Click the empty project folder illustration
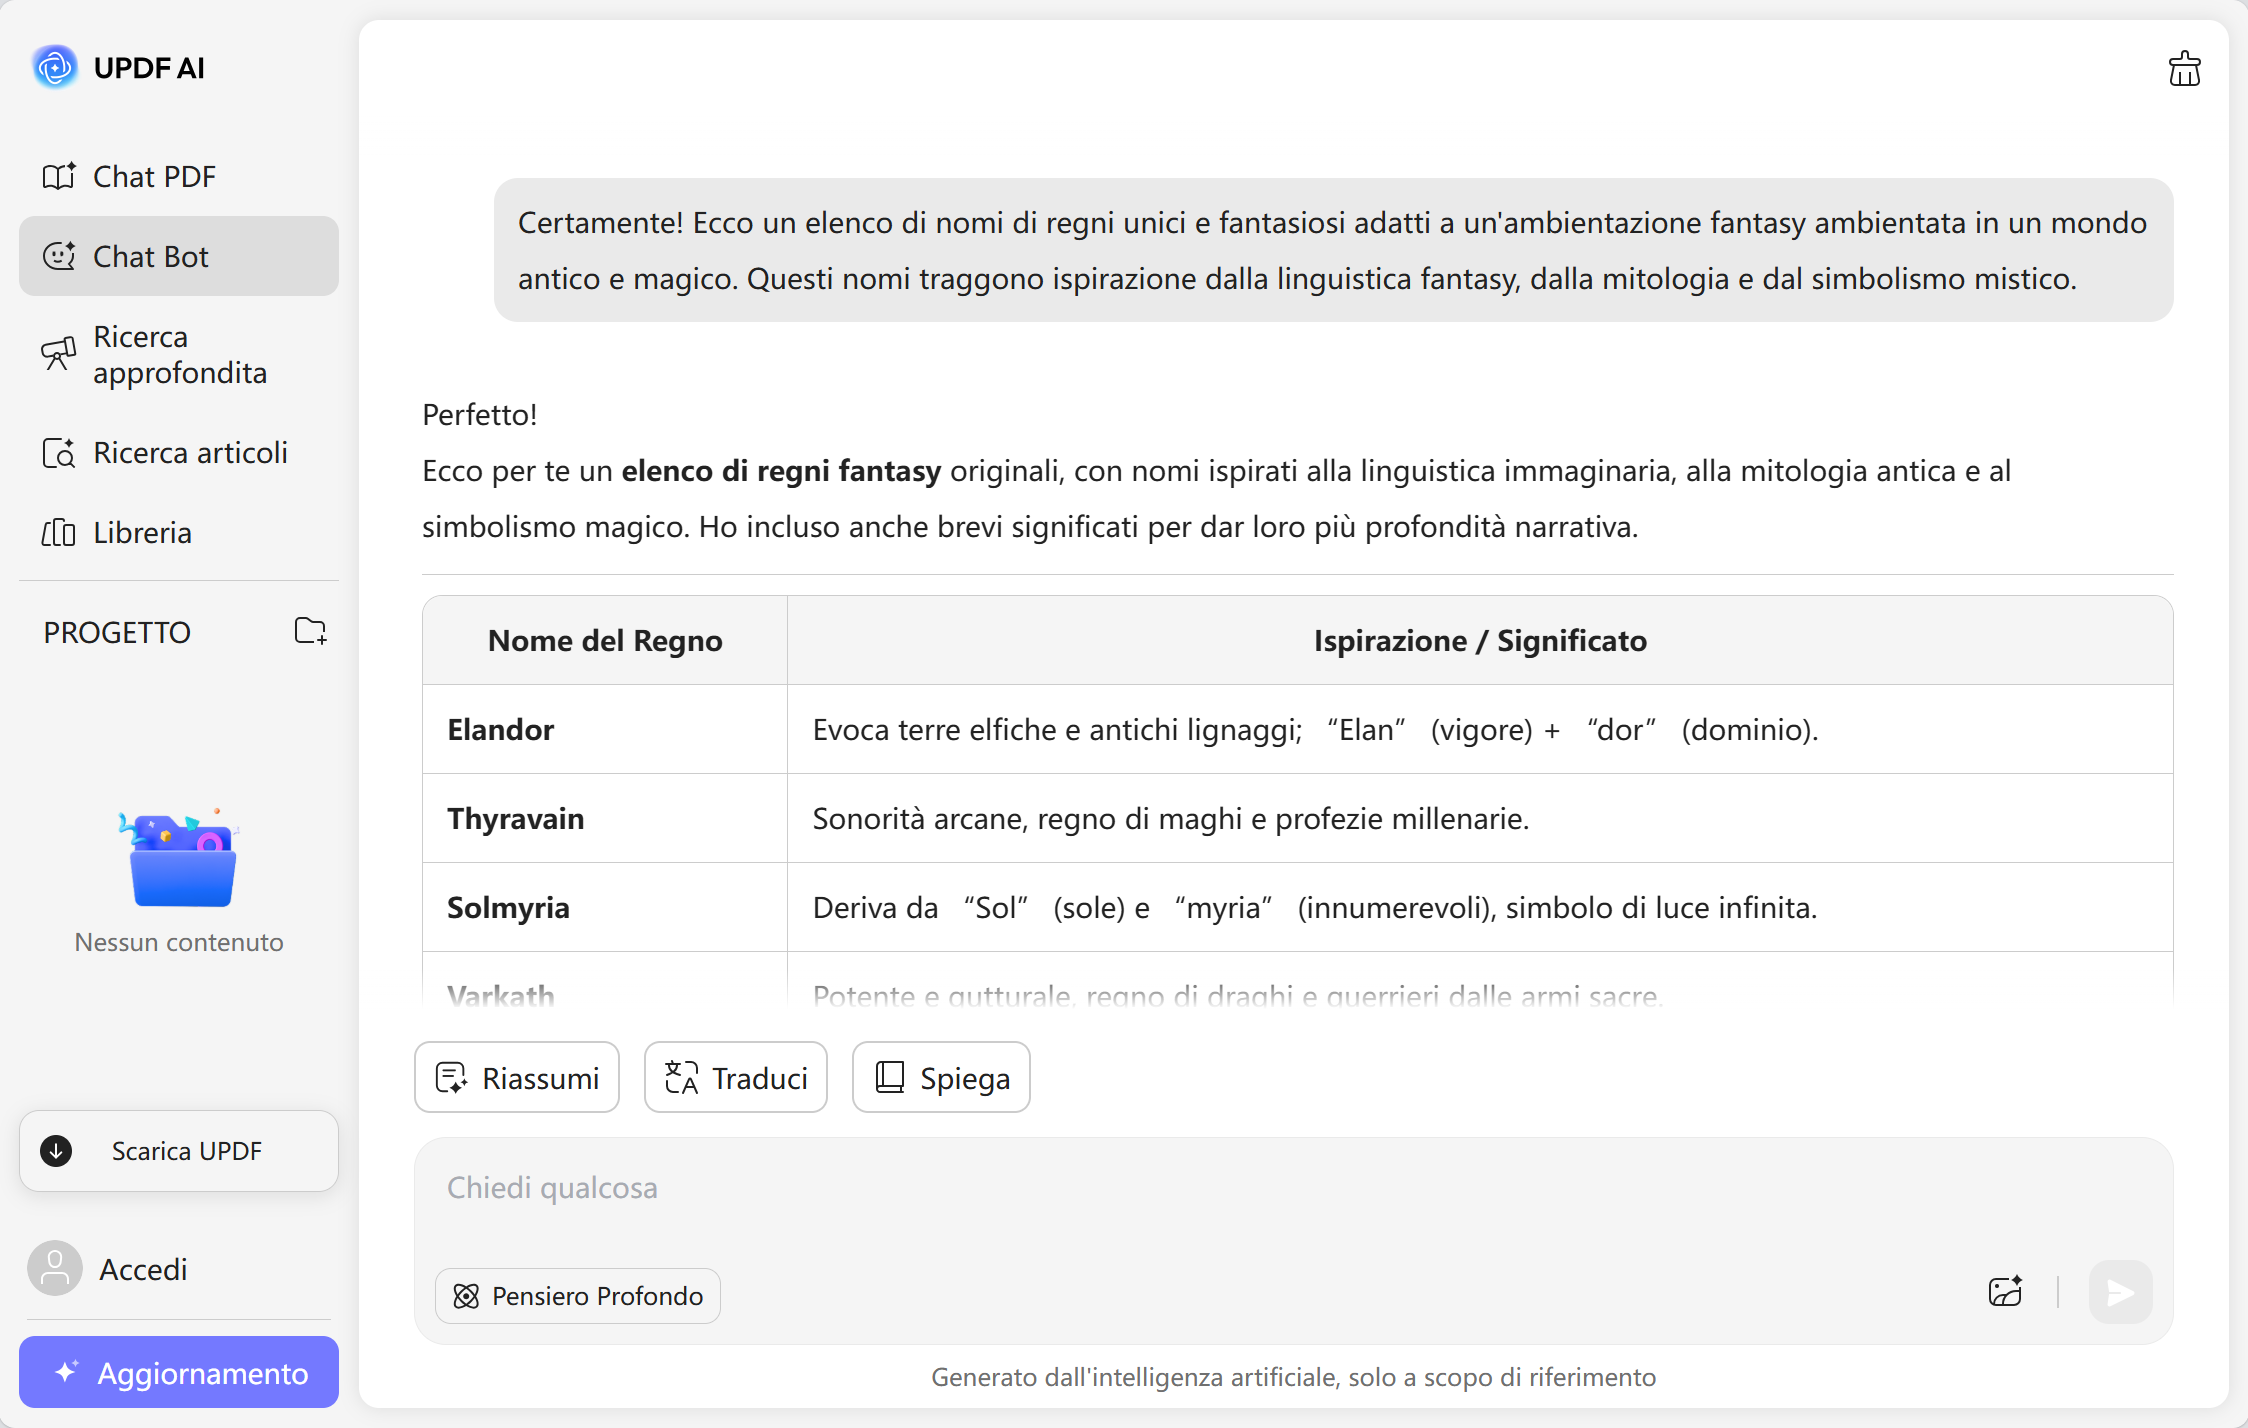2248x1428 pixels. 182,860
